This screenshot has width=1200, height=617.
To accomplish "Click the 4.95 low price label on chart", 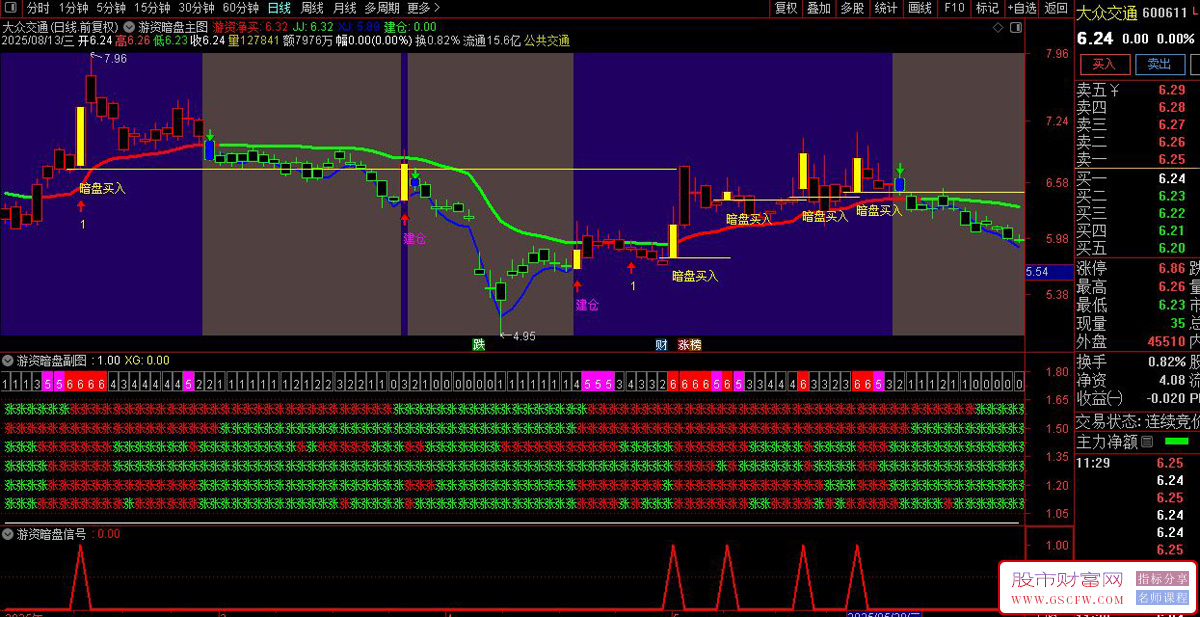I will point(523,336).
